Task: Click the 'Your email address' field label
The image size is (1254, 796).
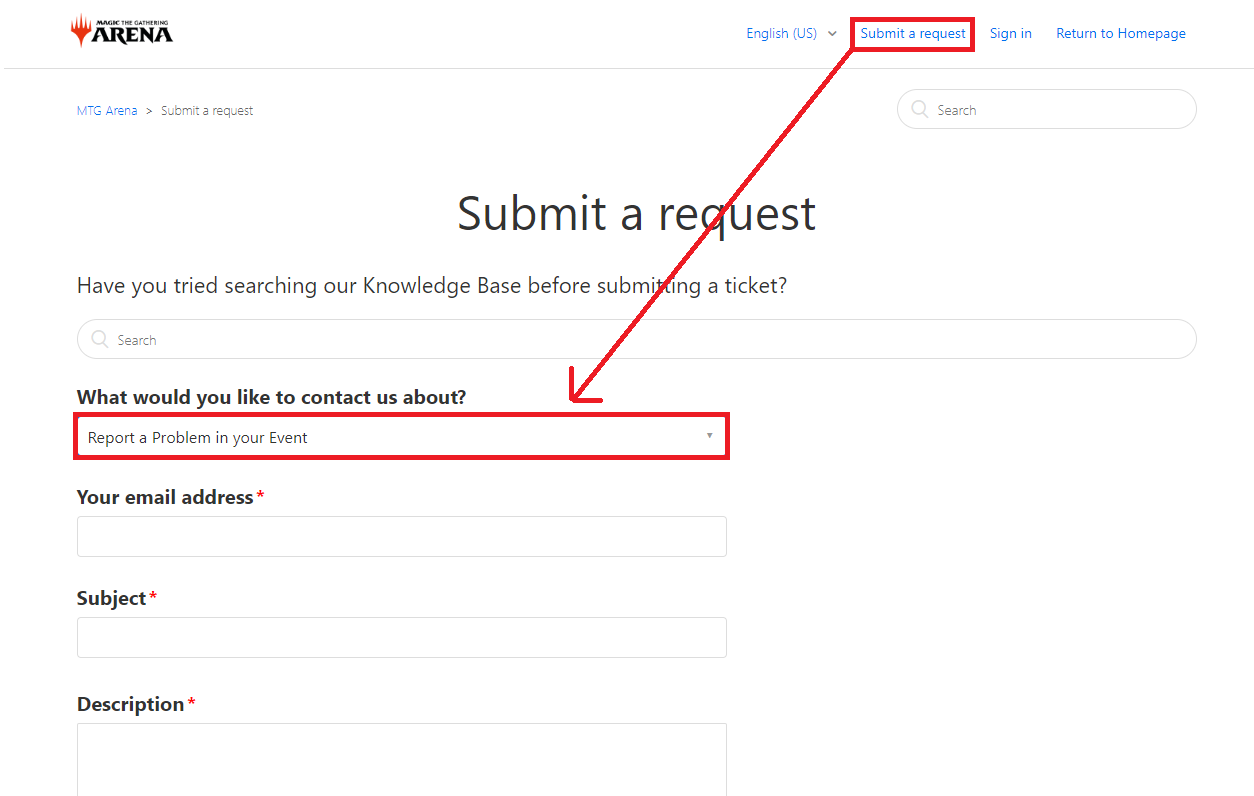Action: pyautogui.click(x=165, y=498)
